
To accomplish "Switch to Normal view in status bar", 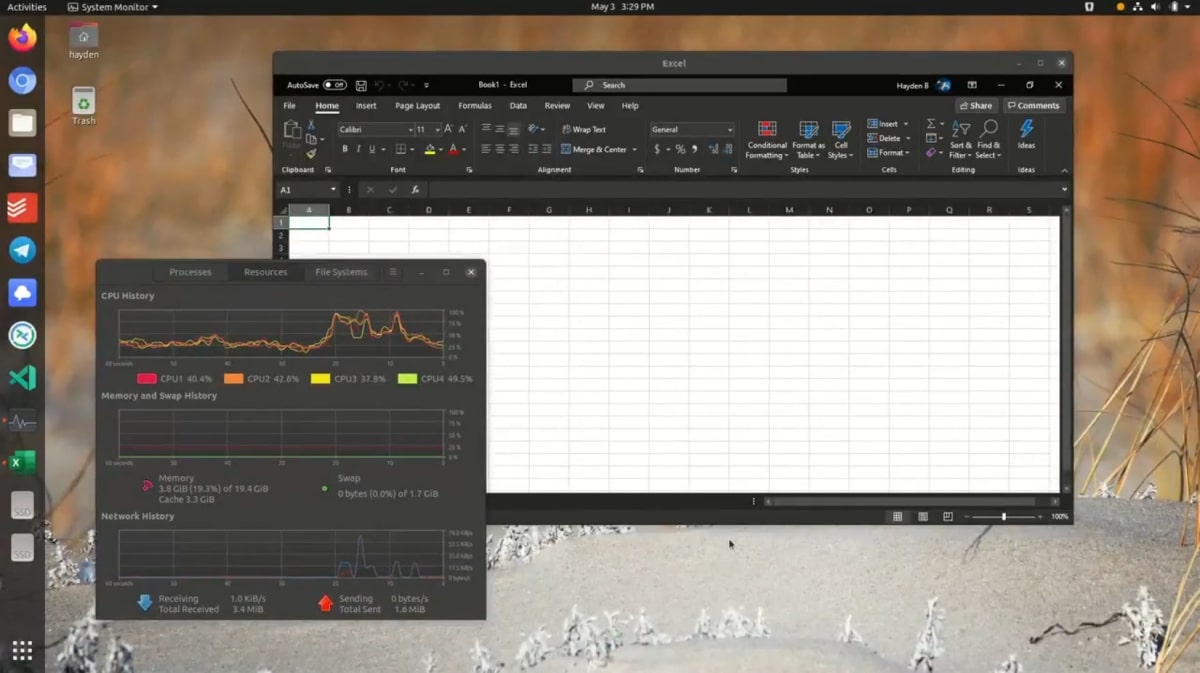I will [x=897, y=517].
